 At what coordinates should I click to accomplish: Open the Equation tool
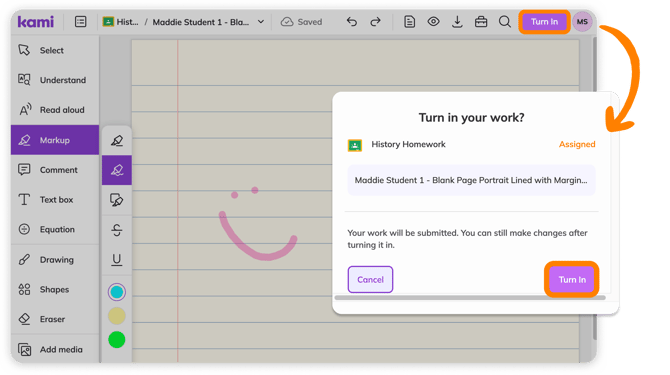tap(55, 229)
